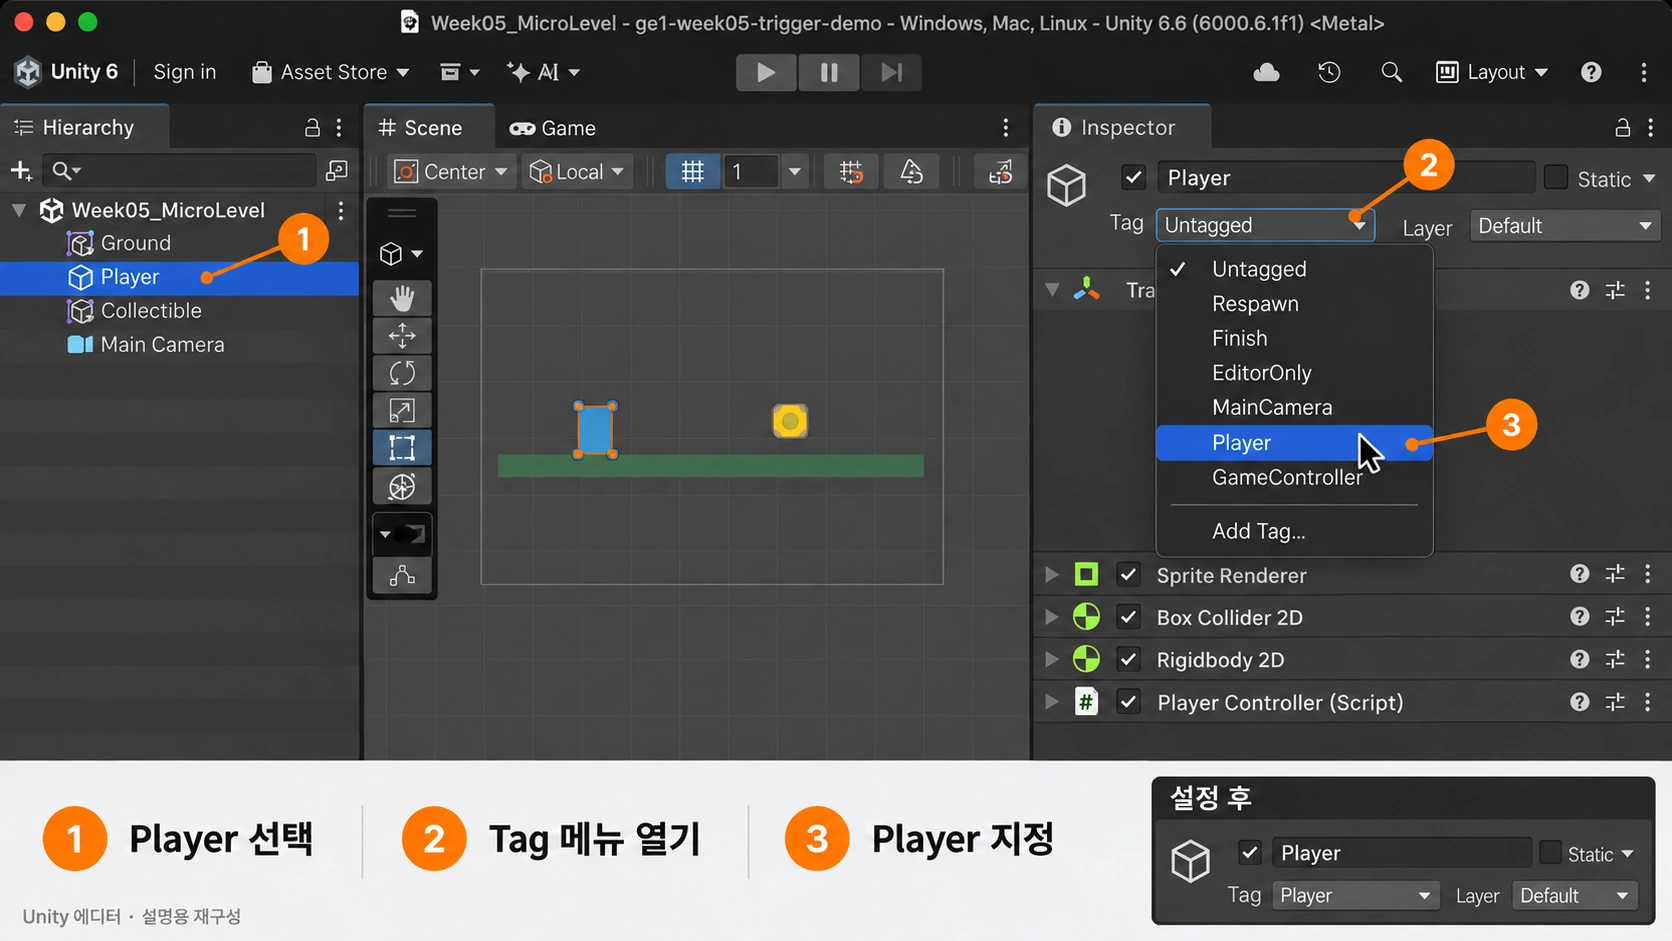
Task: Open Box Collider 2D preset settings icon
Action: [1615, 617]
